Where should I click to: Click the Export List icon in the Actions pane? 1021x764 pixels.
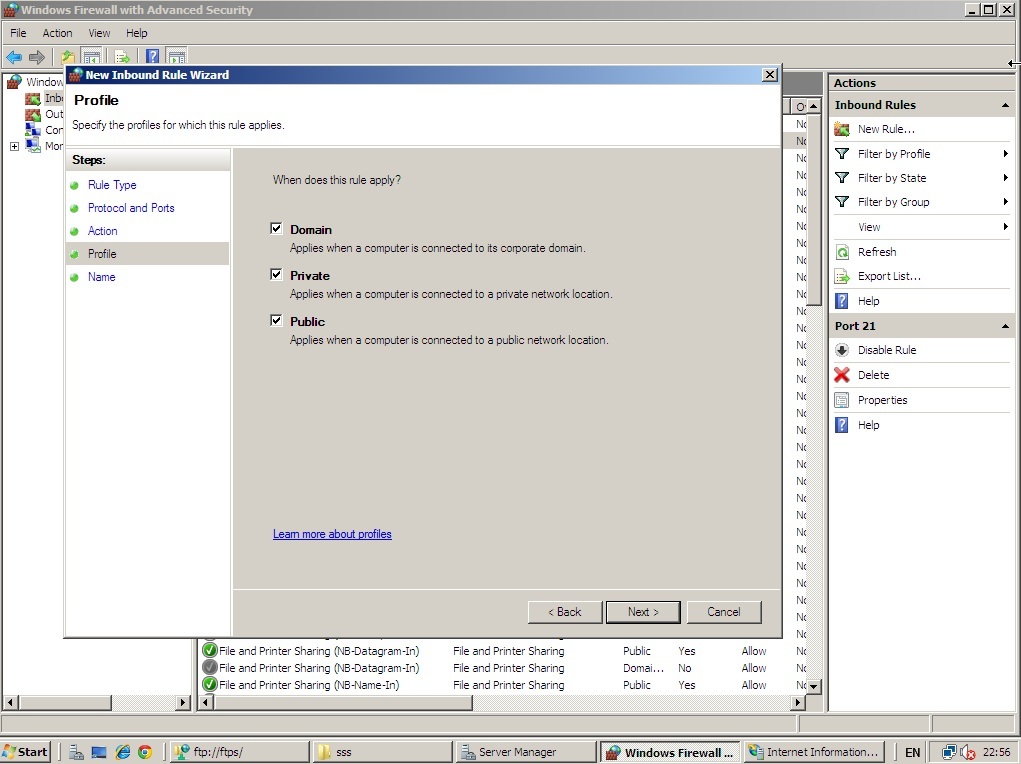pos(842,276)
